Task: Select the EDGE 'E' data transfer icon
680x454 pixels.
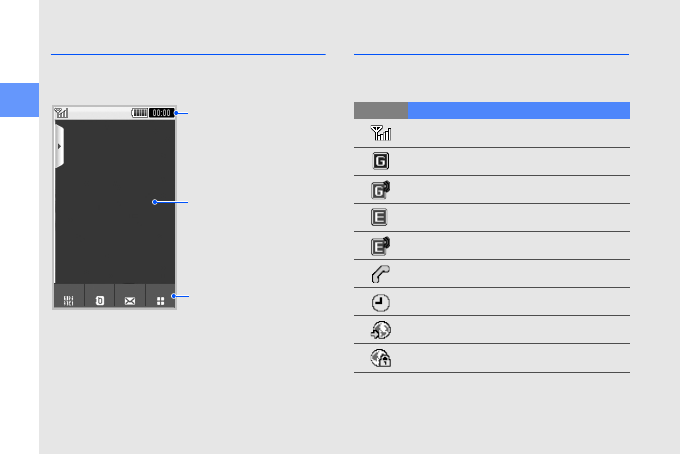Action: (381, 245)
